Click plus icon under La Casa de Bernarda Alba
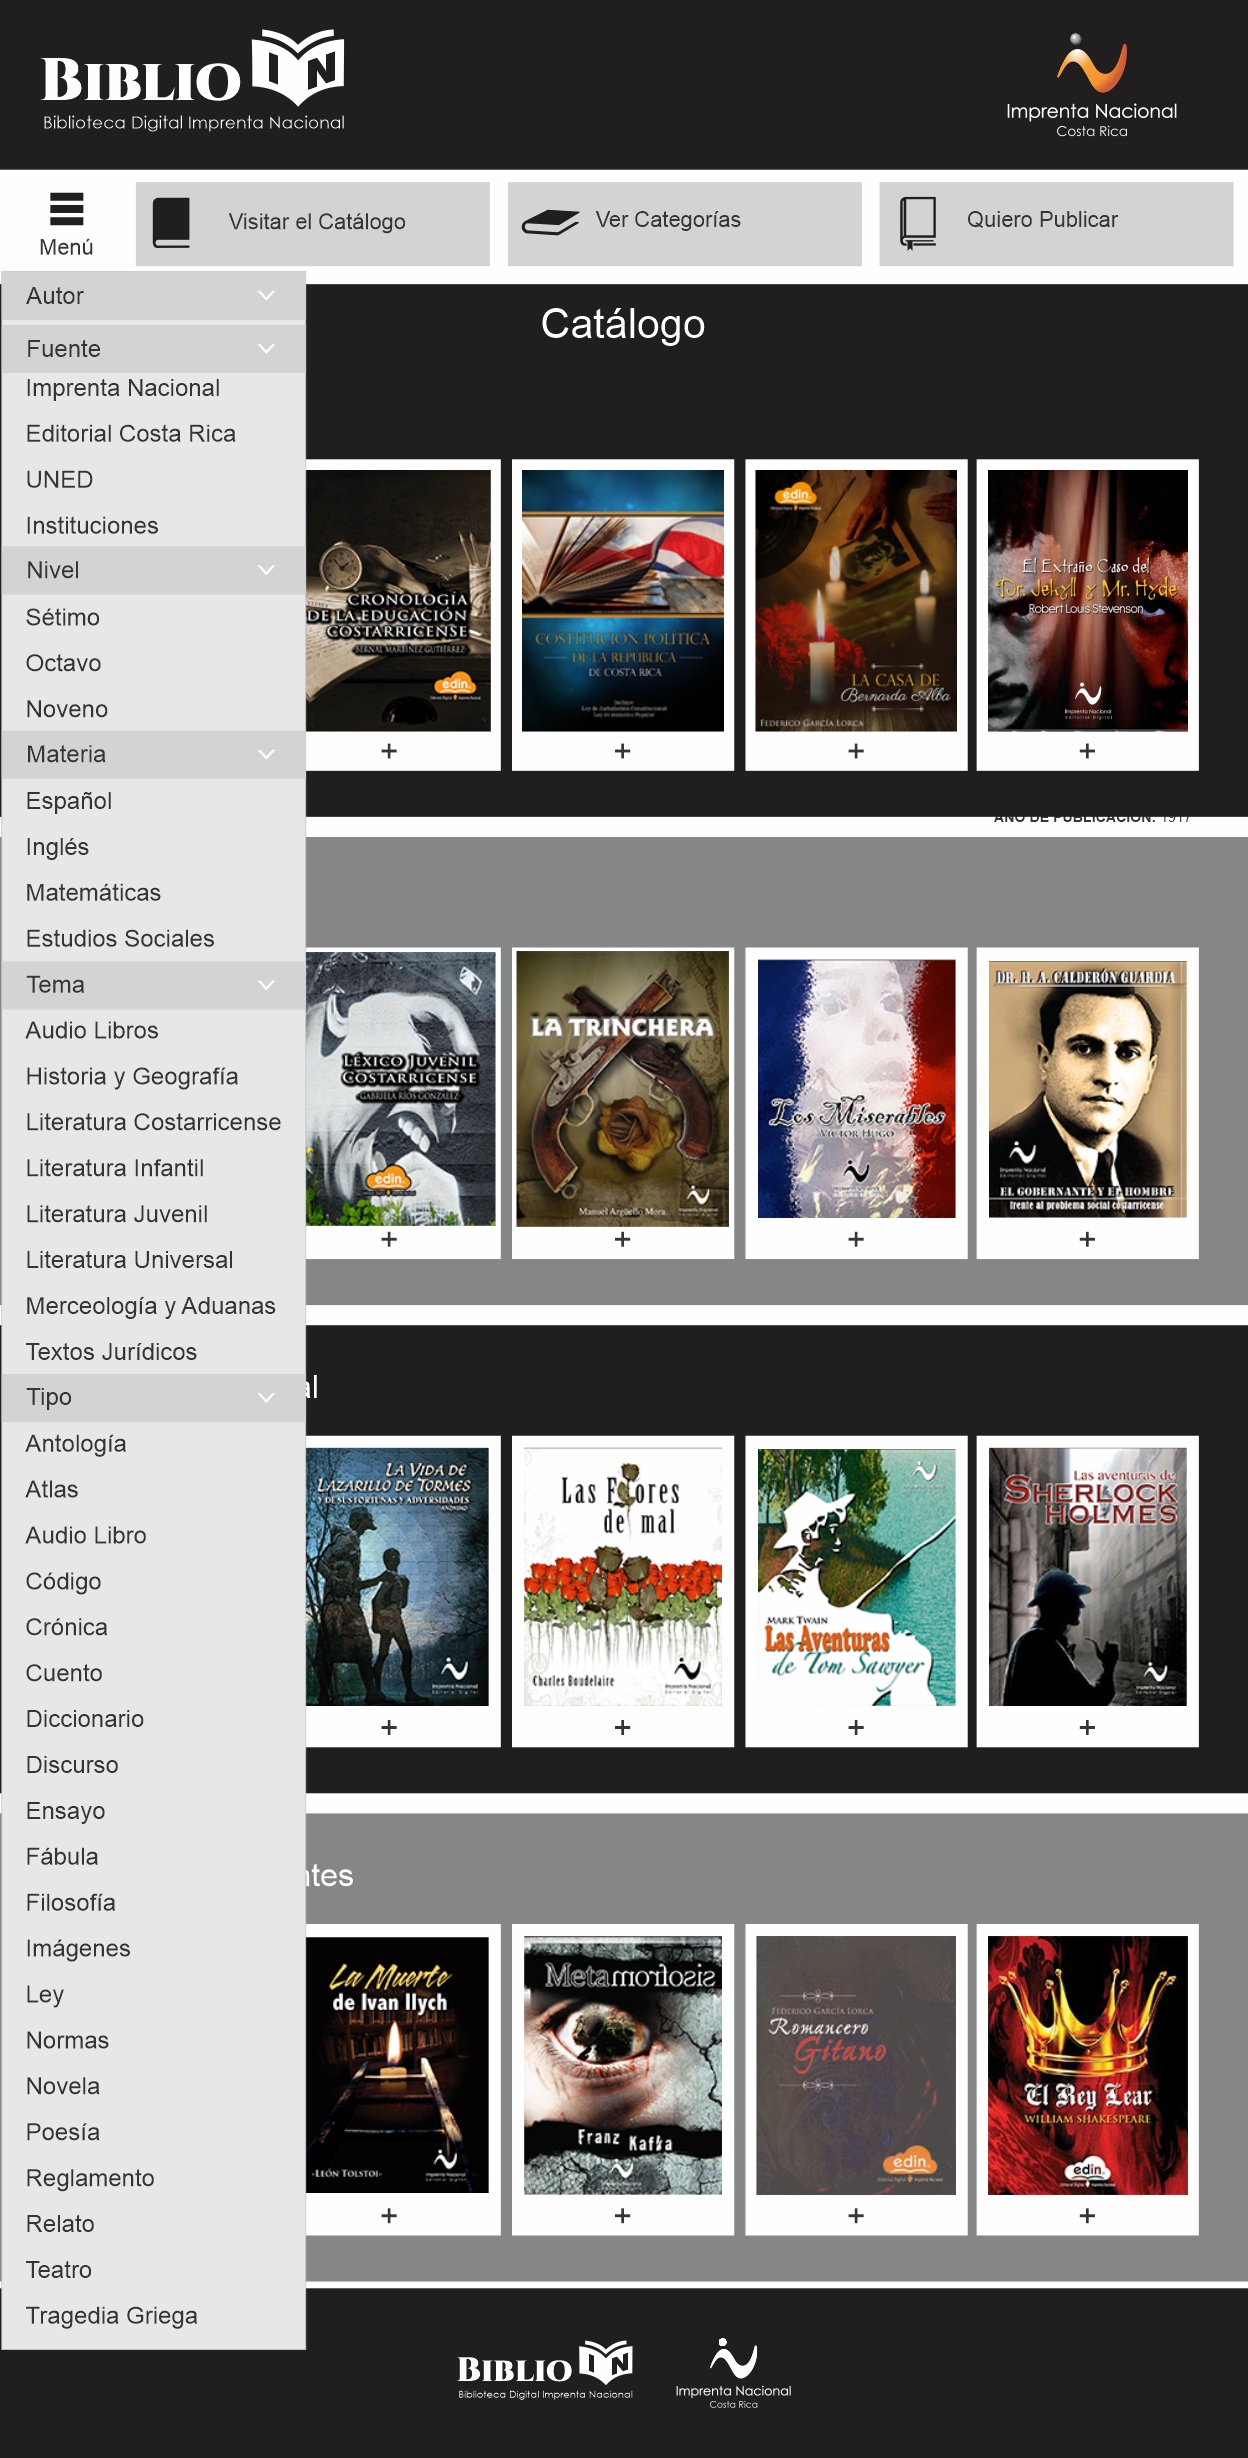This screenshot has width=1248, height=2458. [856, 751]
